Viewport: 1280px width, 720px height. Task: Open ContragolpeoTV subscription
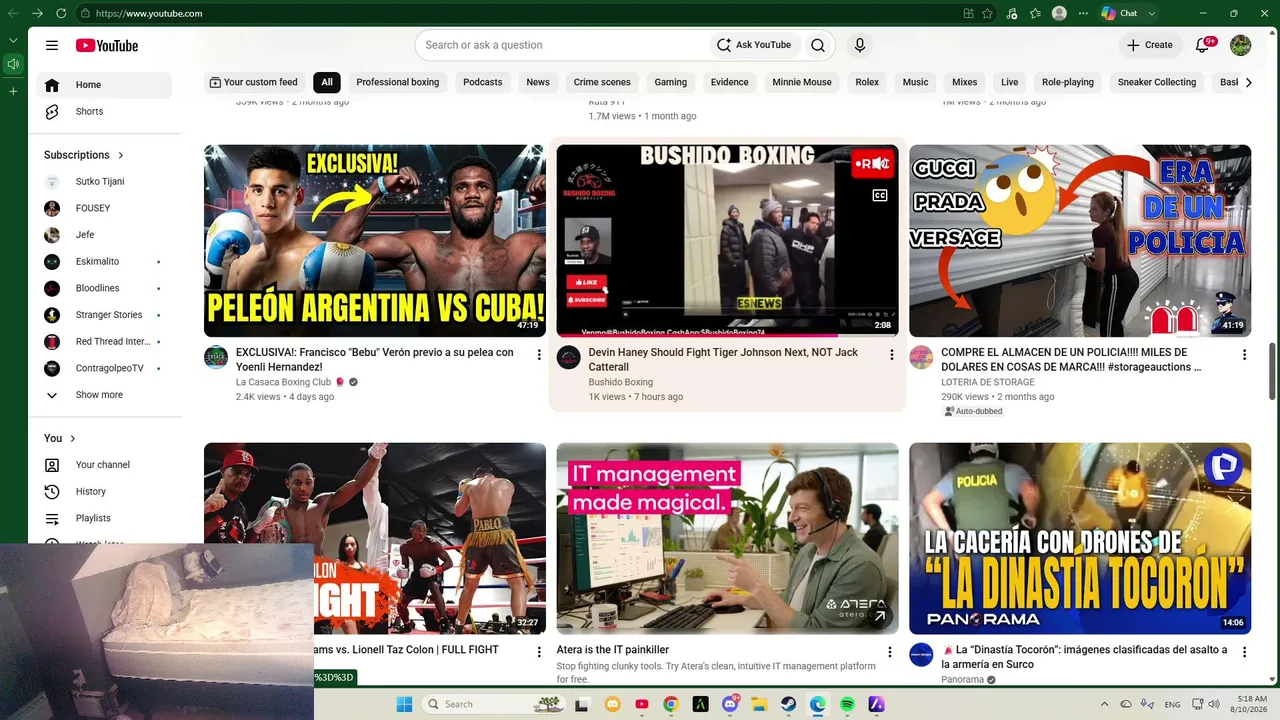tap(104, 368)
